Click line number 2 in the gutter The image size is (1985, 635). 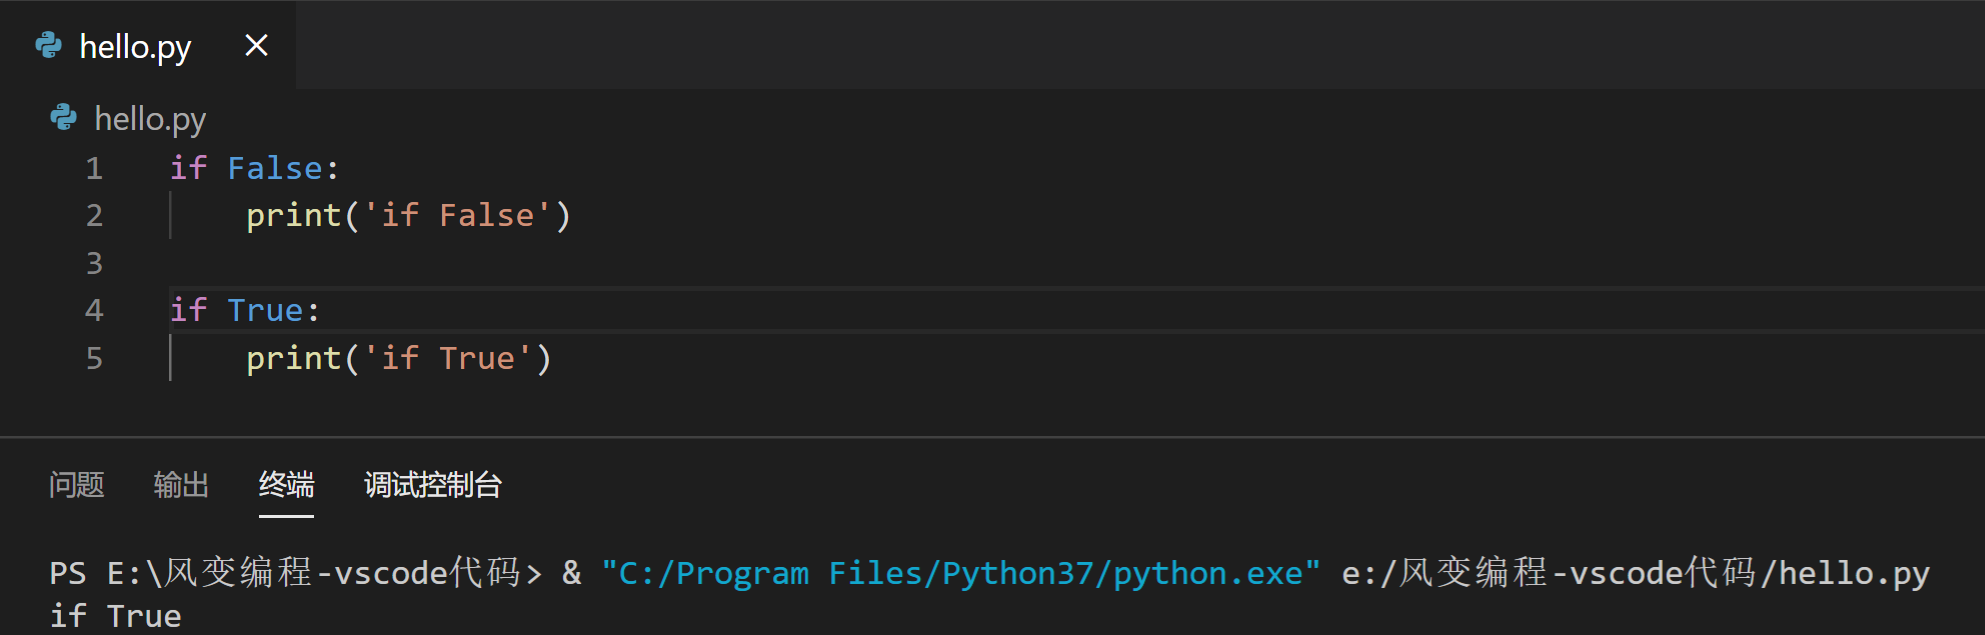[94, 215]
